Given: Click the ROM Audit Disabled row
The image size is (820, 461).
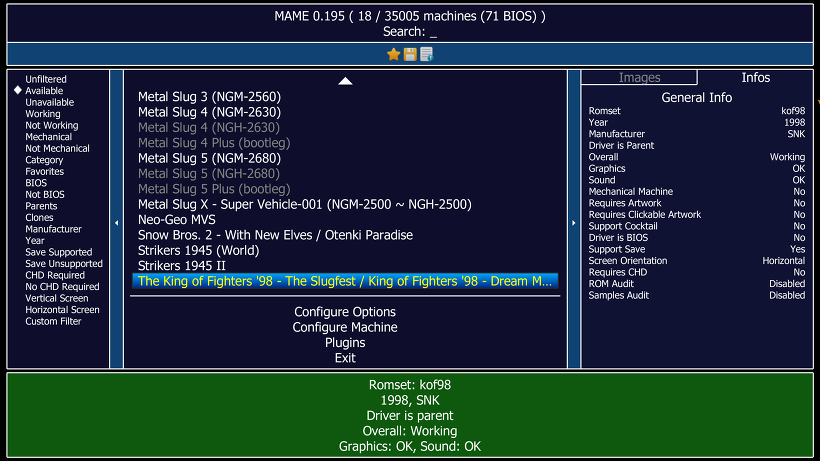Looking at the screenshot, I should point(697,283).
